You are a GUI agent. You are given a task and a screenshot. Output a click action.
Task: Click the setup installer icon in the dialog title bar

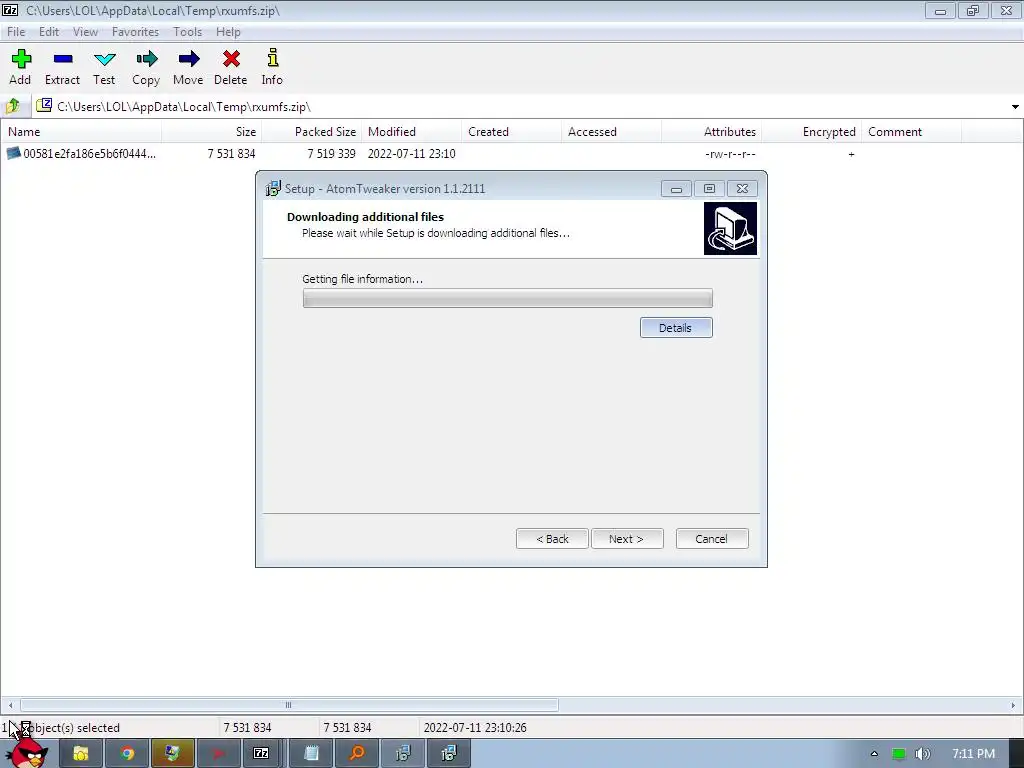pos(273,189)
